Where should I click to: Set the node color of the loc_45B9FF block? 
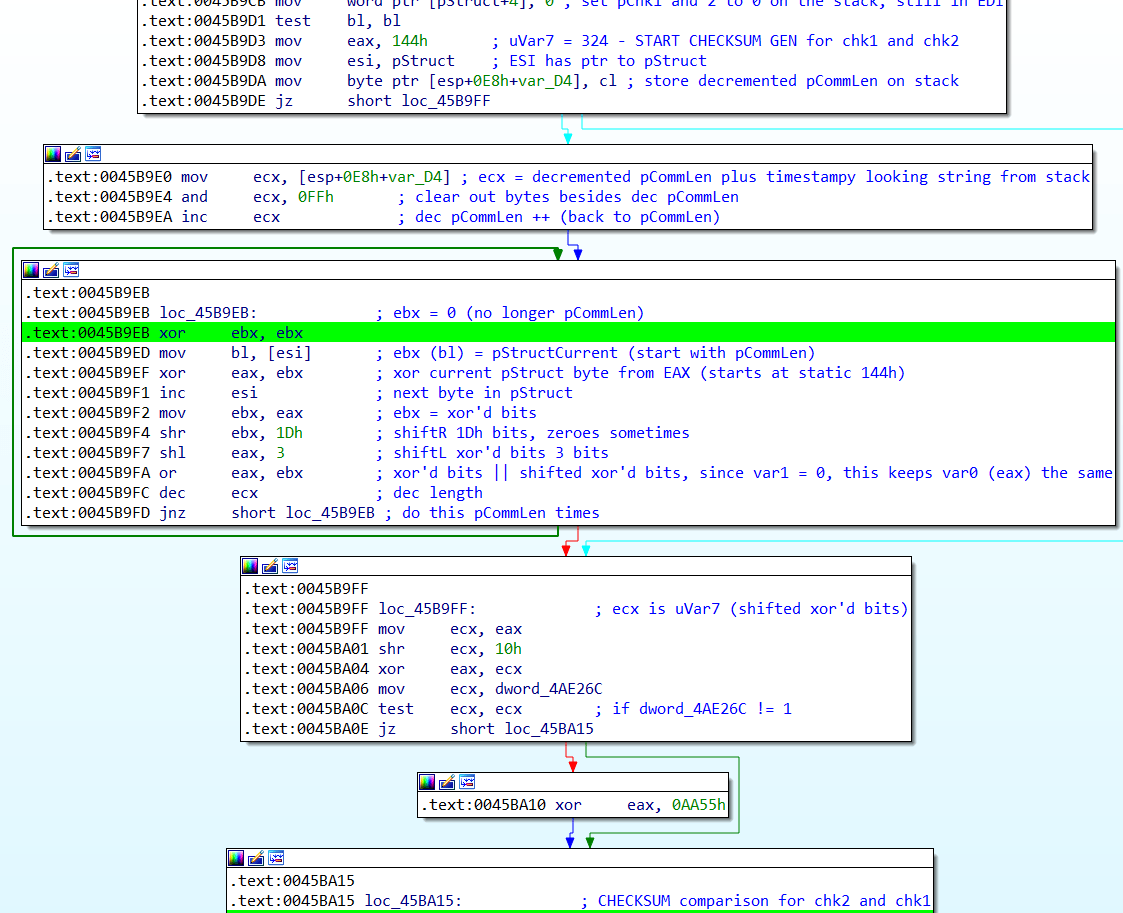click(251, 566)
